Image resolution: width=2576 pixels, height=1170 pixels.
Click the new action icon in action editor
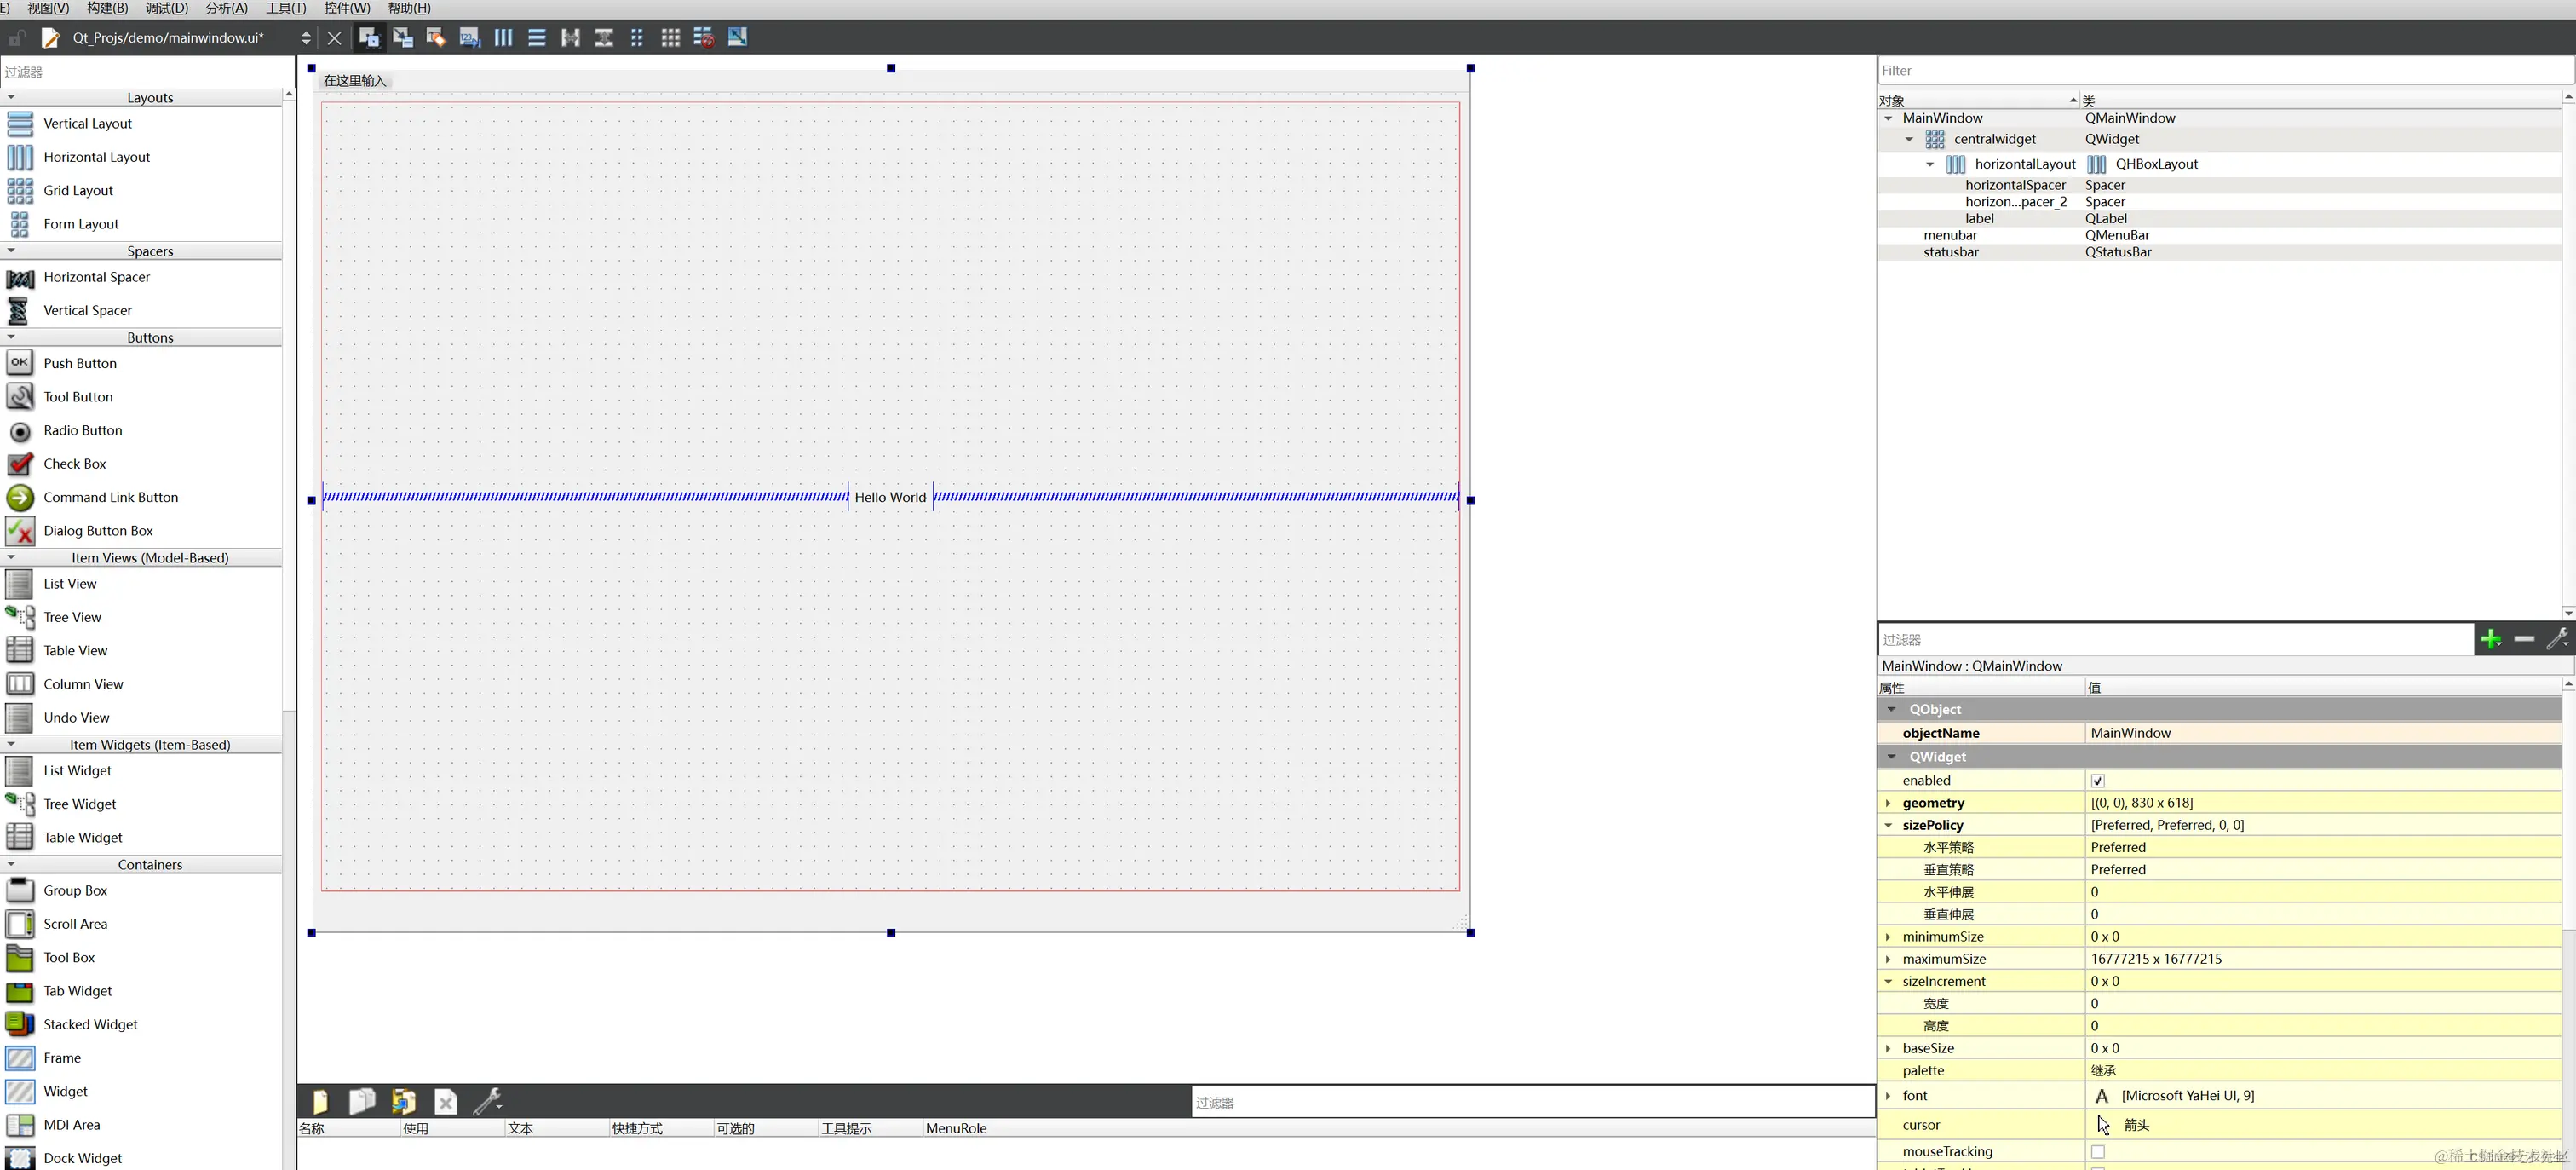pos(320,1102)
